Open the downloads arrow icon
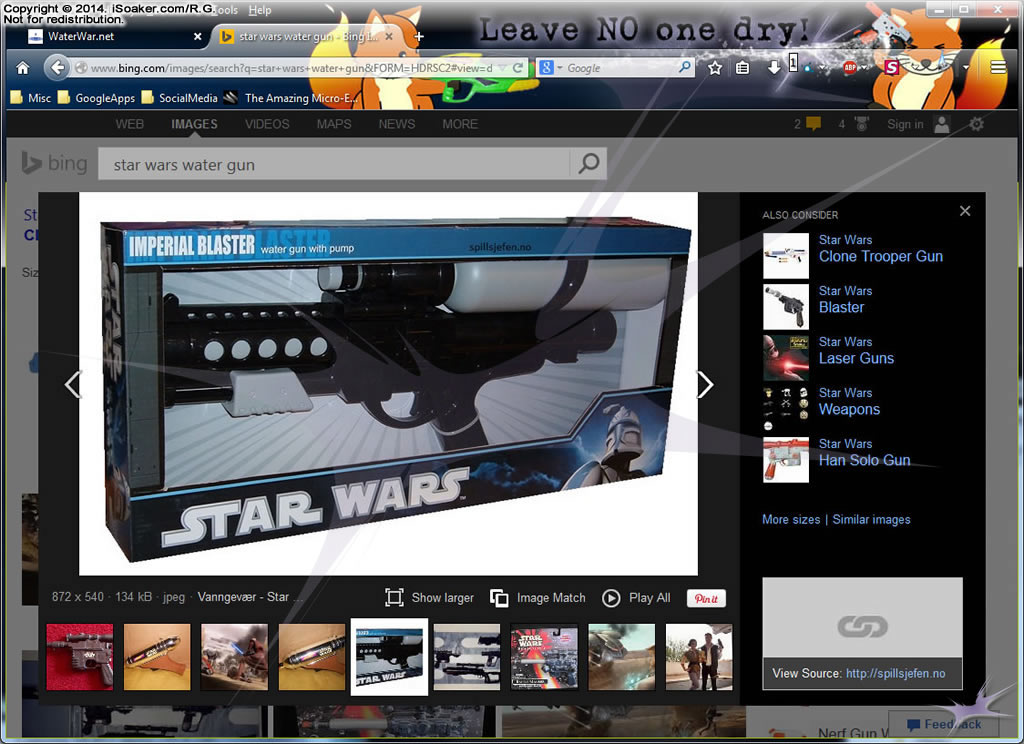 tap(774, 68)
